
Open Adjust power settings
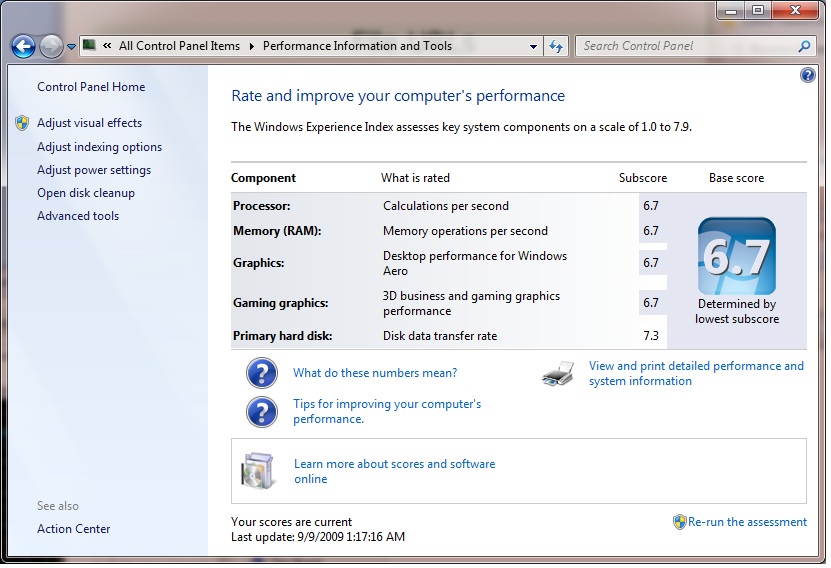[x=94, y=170]
